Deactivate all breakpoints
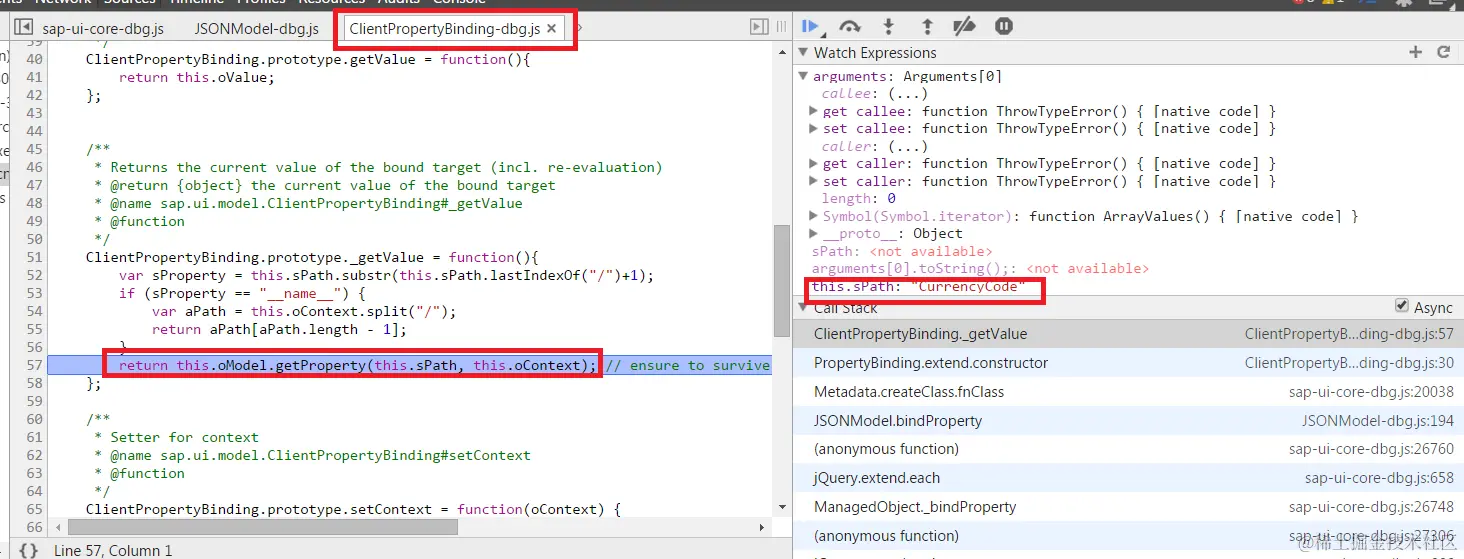This screenshot has width=1464, height=559. pyautogui.click(x=964, y=27)
